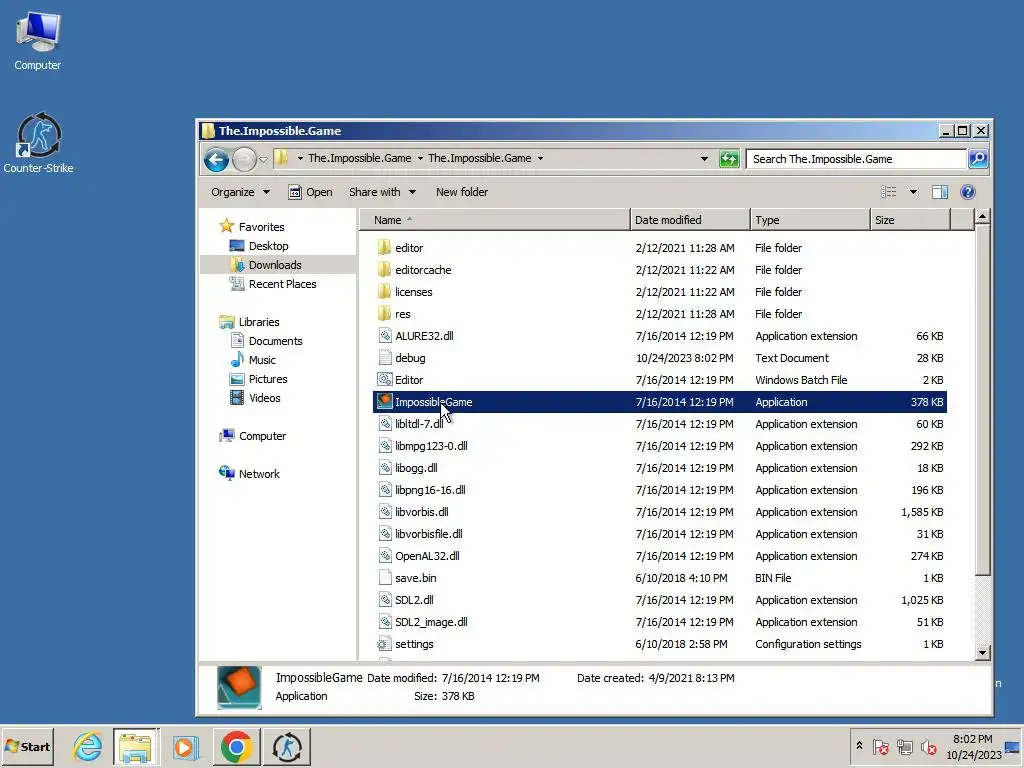Image resolution: width=1024 pixels, height=768 pixels.
Task: Expand the recent pages dropdown arrow
Action: click(263, 159)
